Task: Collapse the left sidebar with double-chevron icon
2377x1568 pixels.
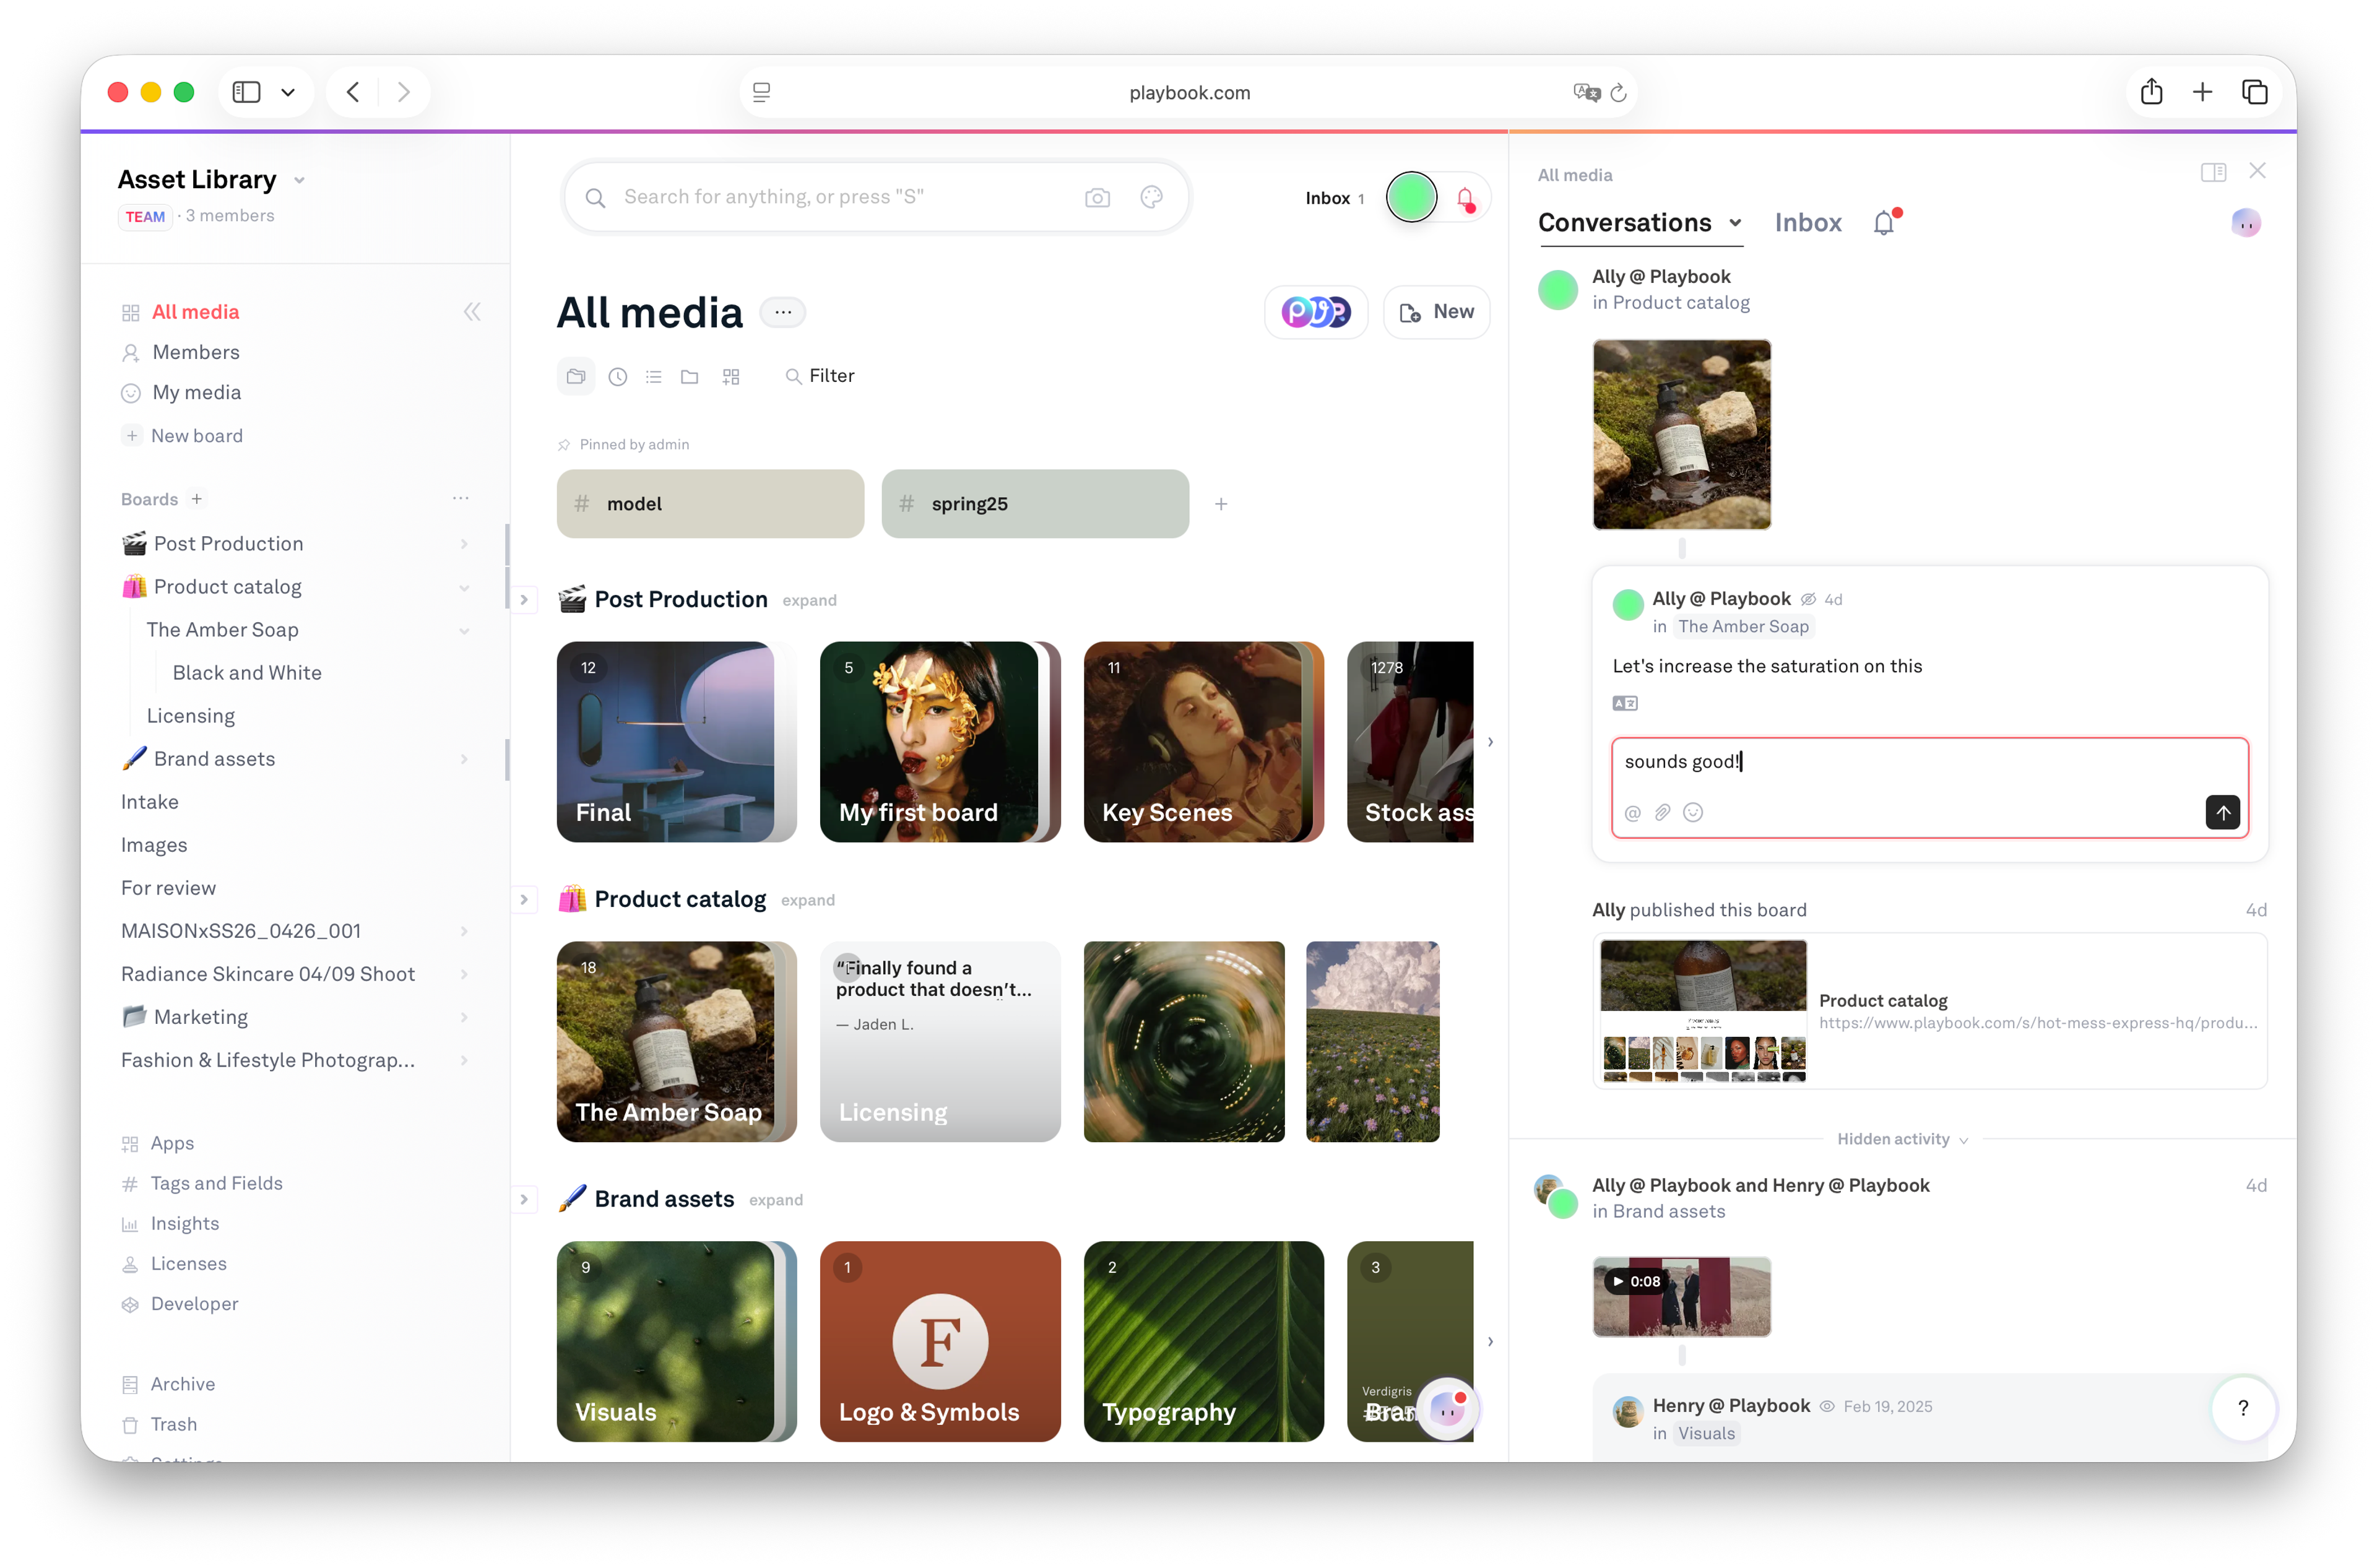Action: (472, 312)
